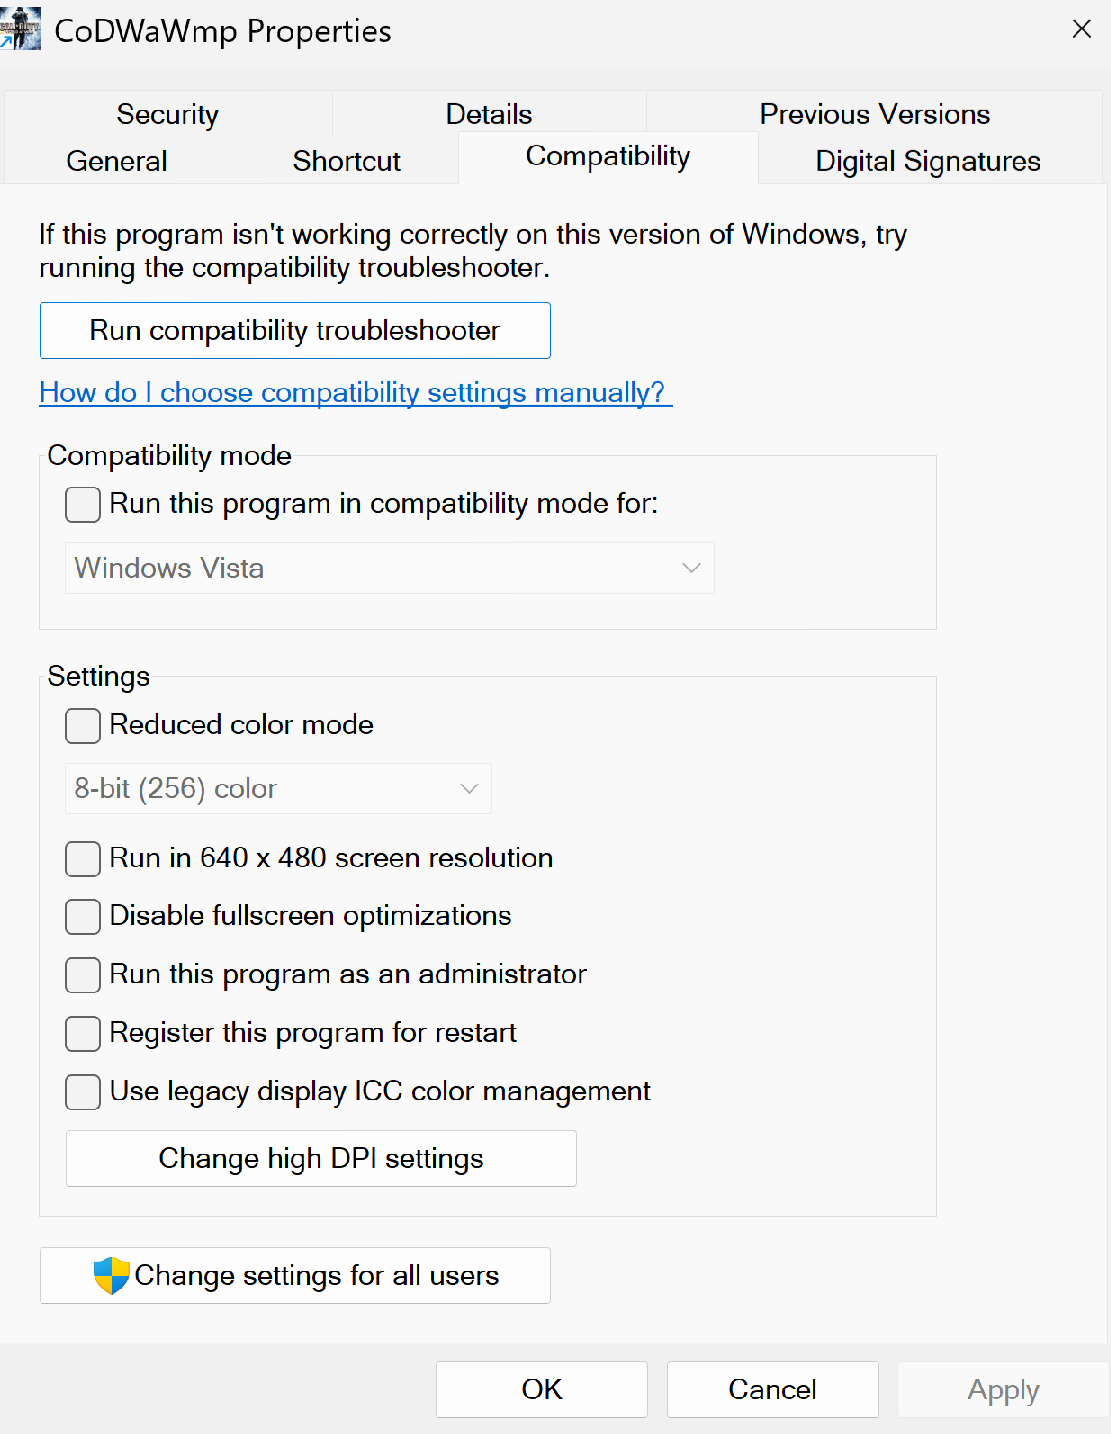Open the Digital Signatures tab

pyautogui.click(x=927, y=161)
